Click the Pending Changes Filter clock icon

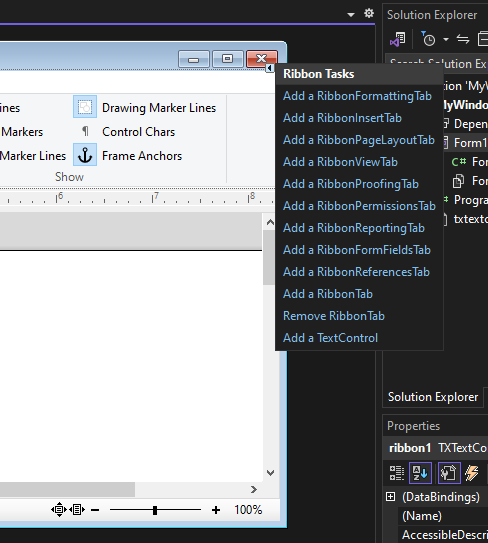point(428,39)
